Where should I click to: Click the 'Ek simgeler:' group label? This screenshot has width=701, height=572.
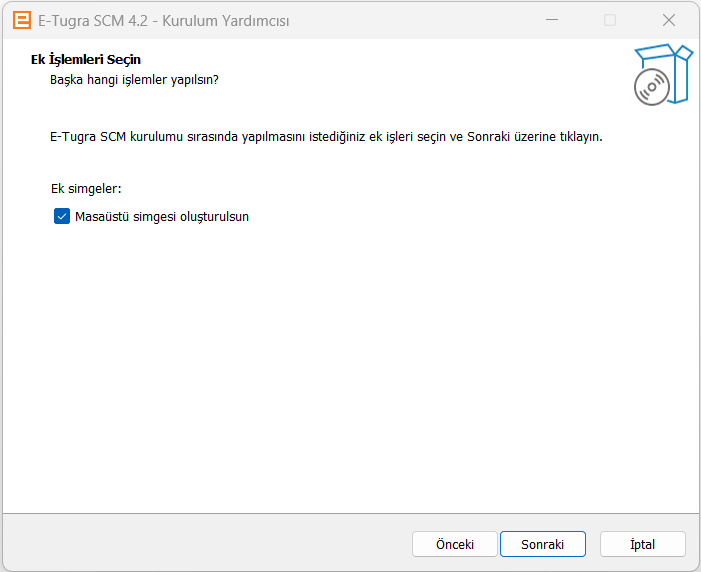tap(86, 188)
